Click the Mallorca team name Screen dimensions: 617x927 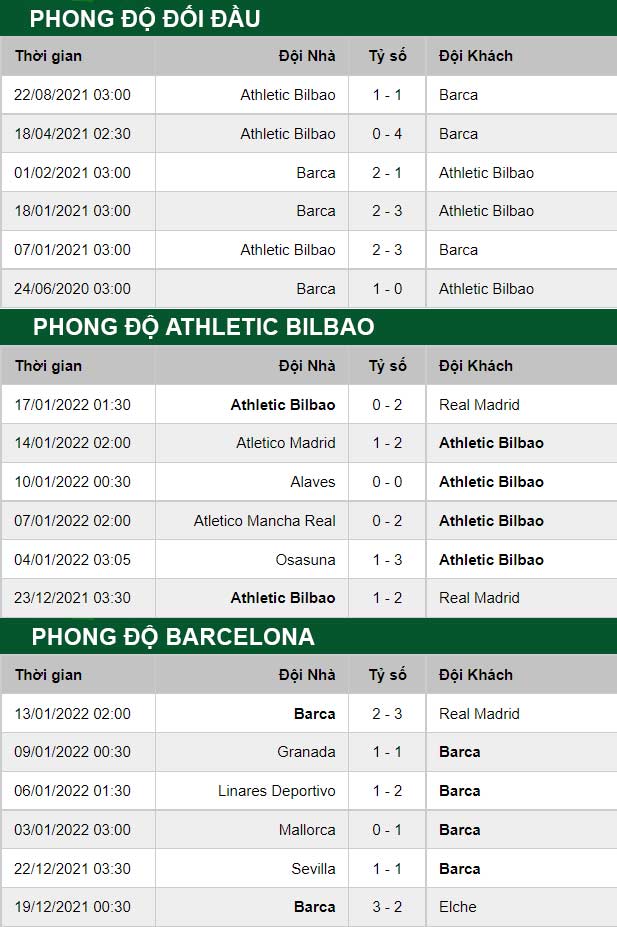click(307, 829)
